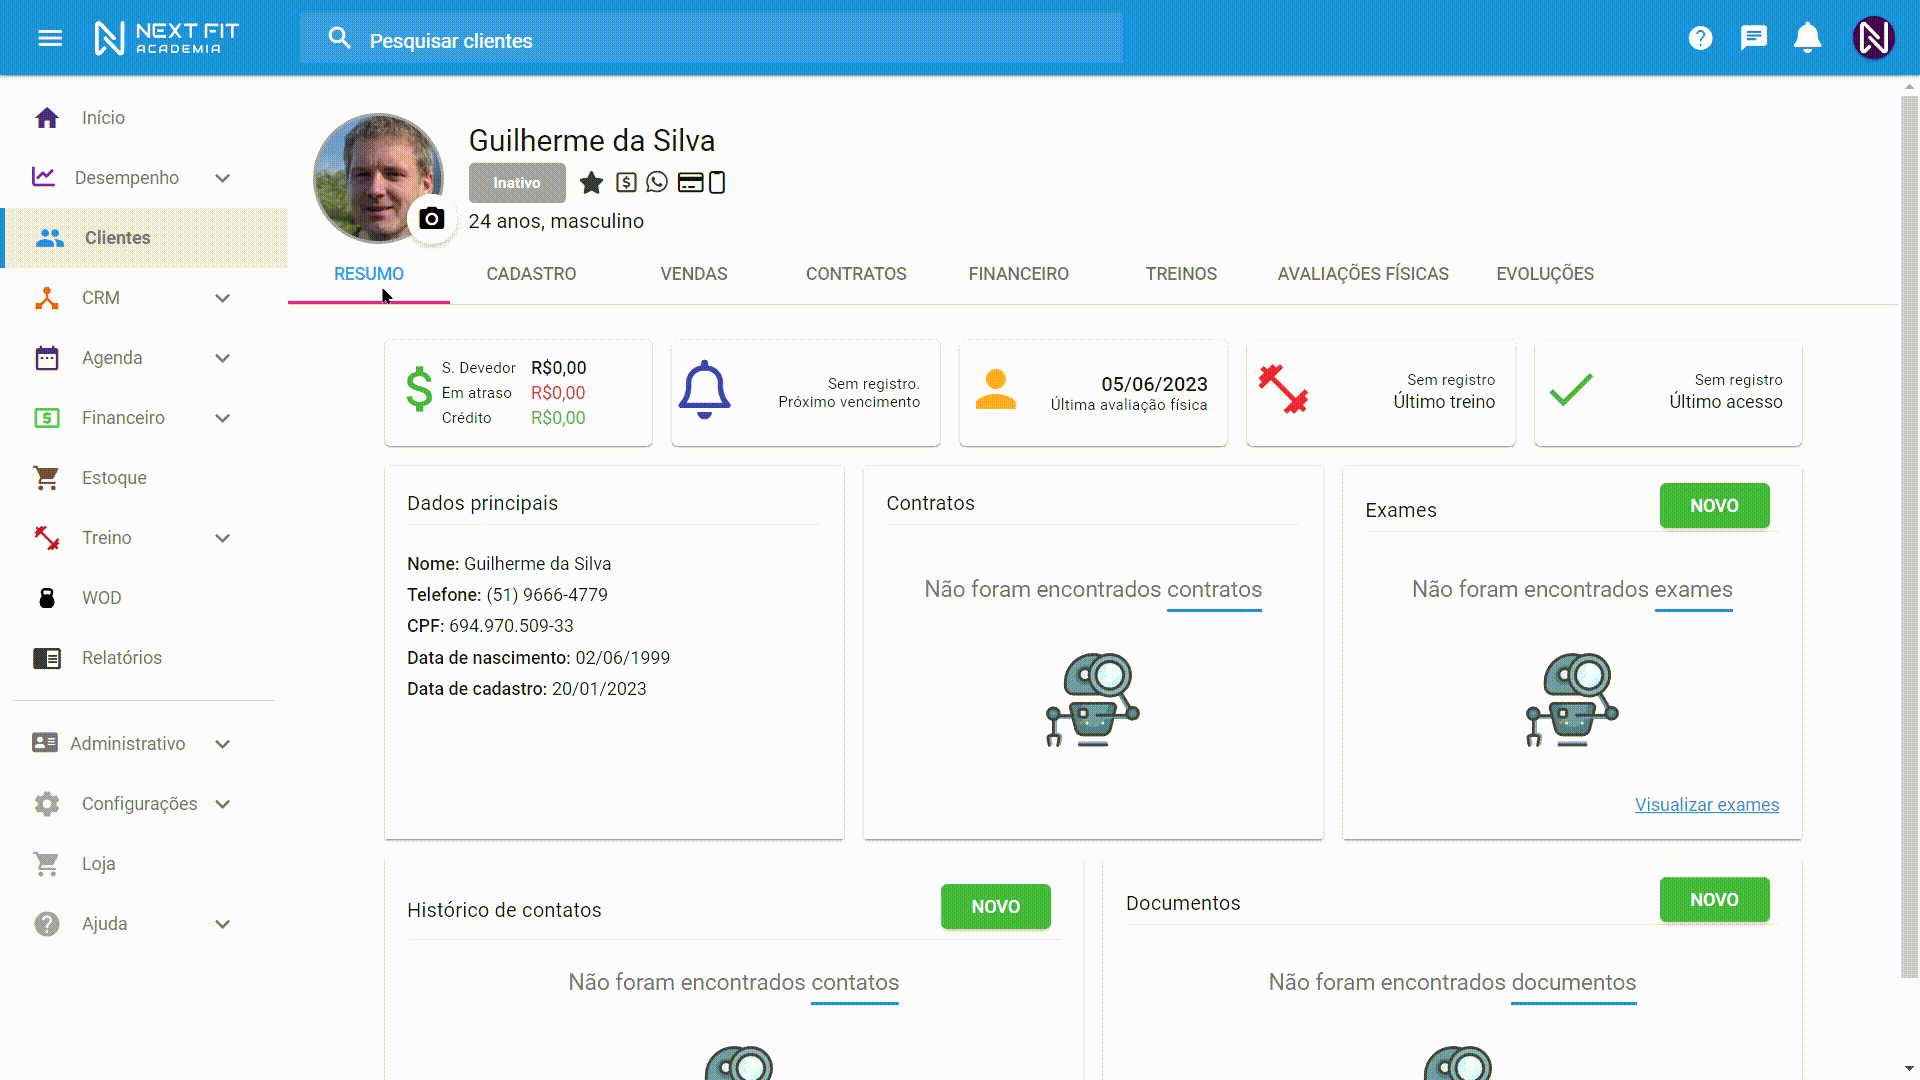Switch to the AVALIAÇÕES FÍSICAS tab
Image resolution: width=1920 pixels, height=1080 pixels.
1362,274
